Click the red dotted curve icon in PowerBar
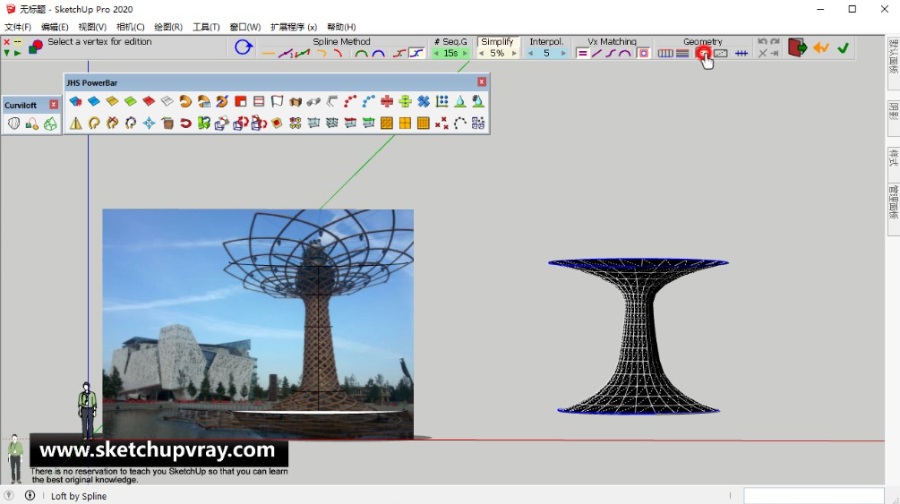The image size is (900, 504). (x=350, y=102)
